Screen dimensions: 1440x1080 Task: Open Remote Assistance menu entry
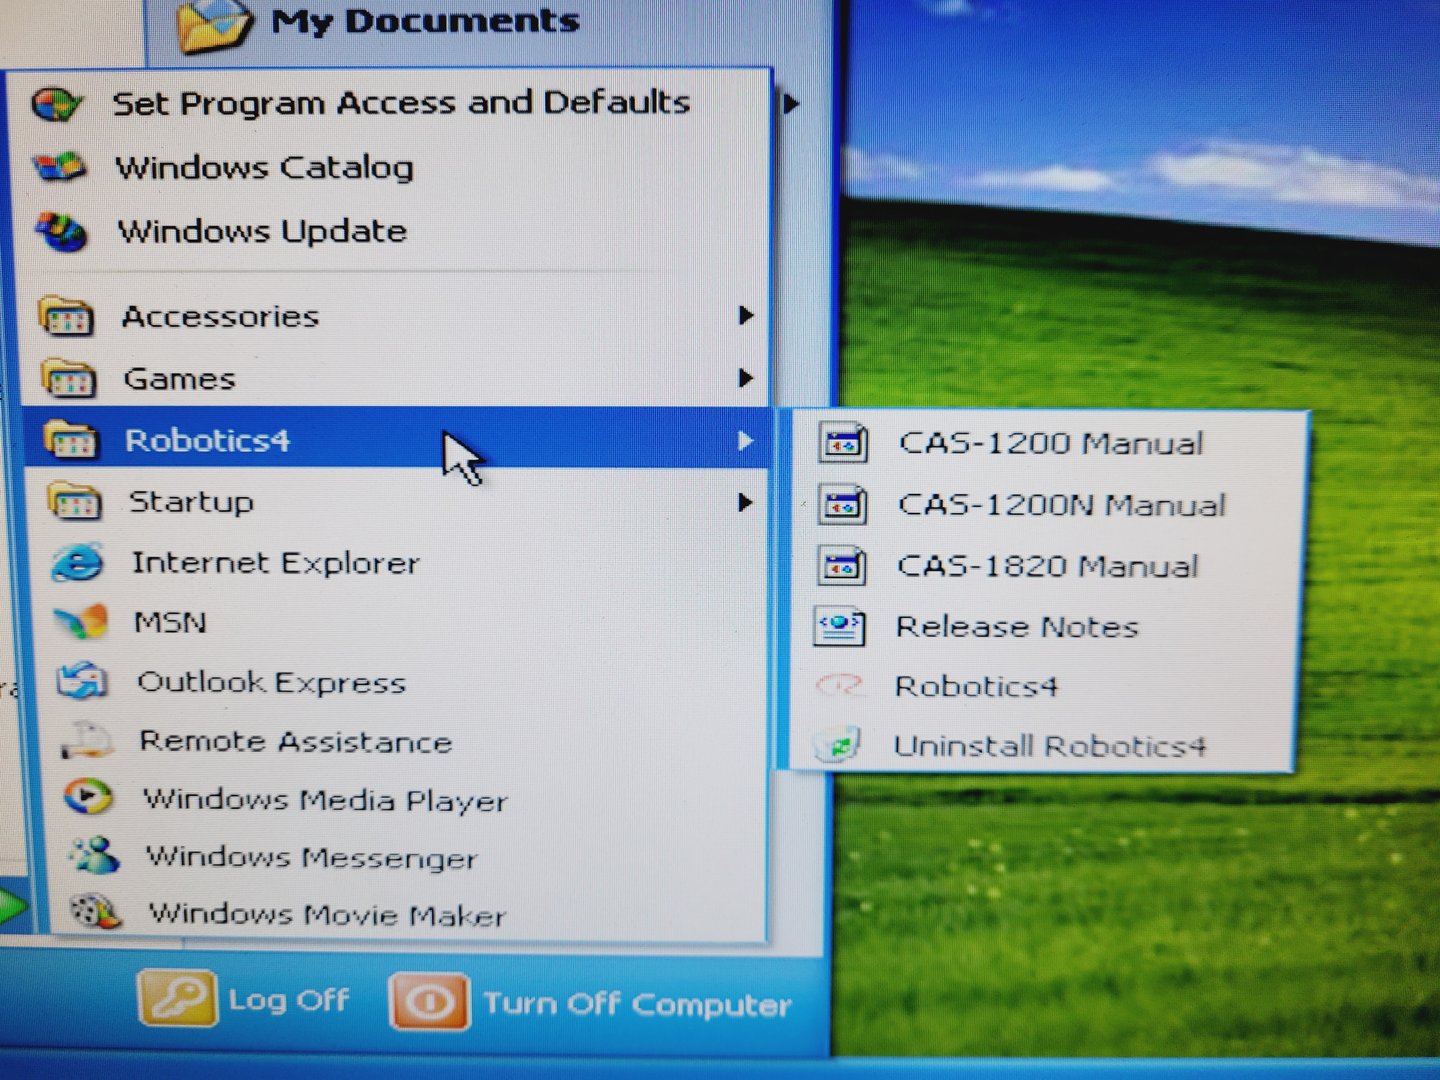[x=295, y=741]
